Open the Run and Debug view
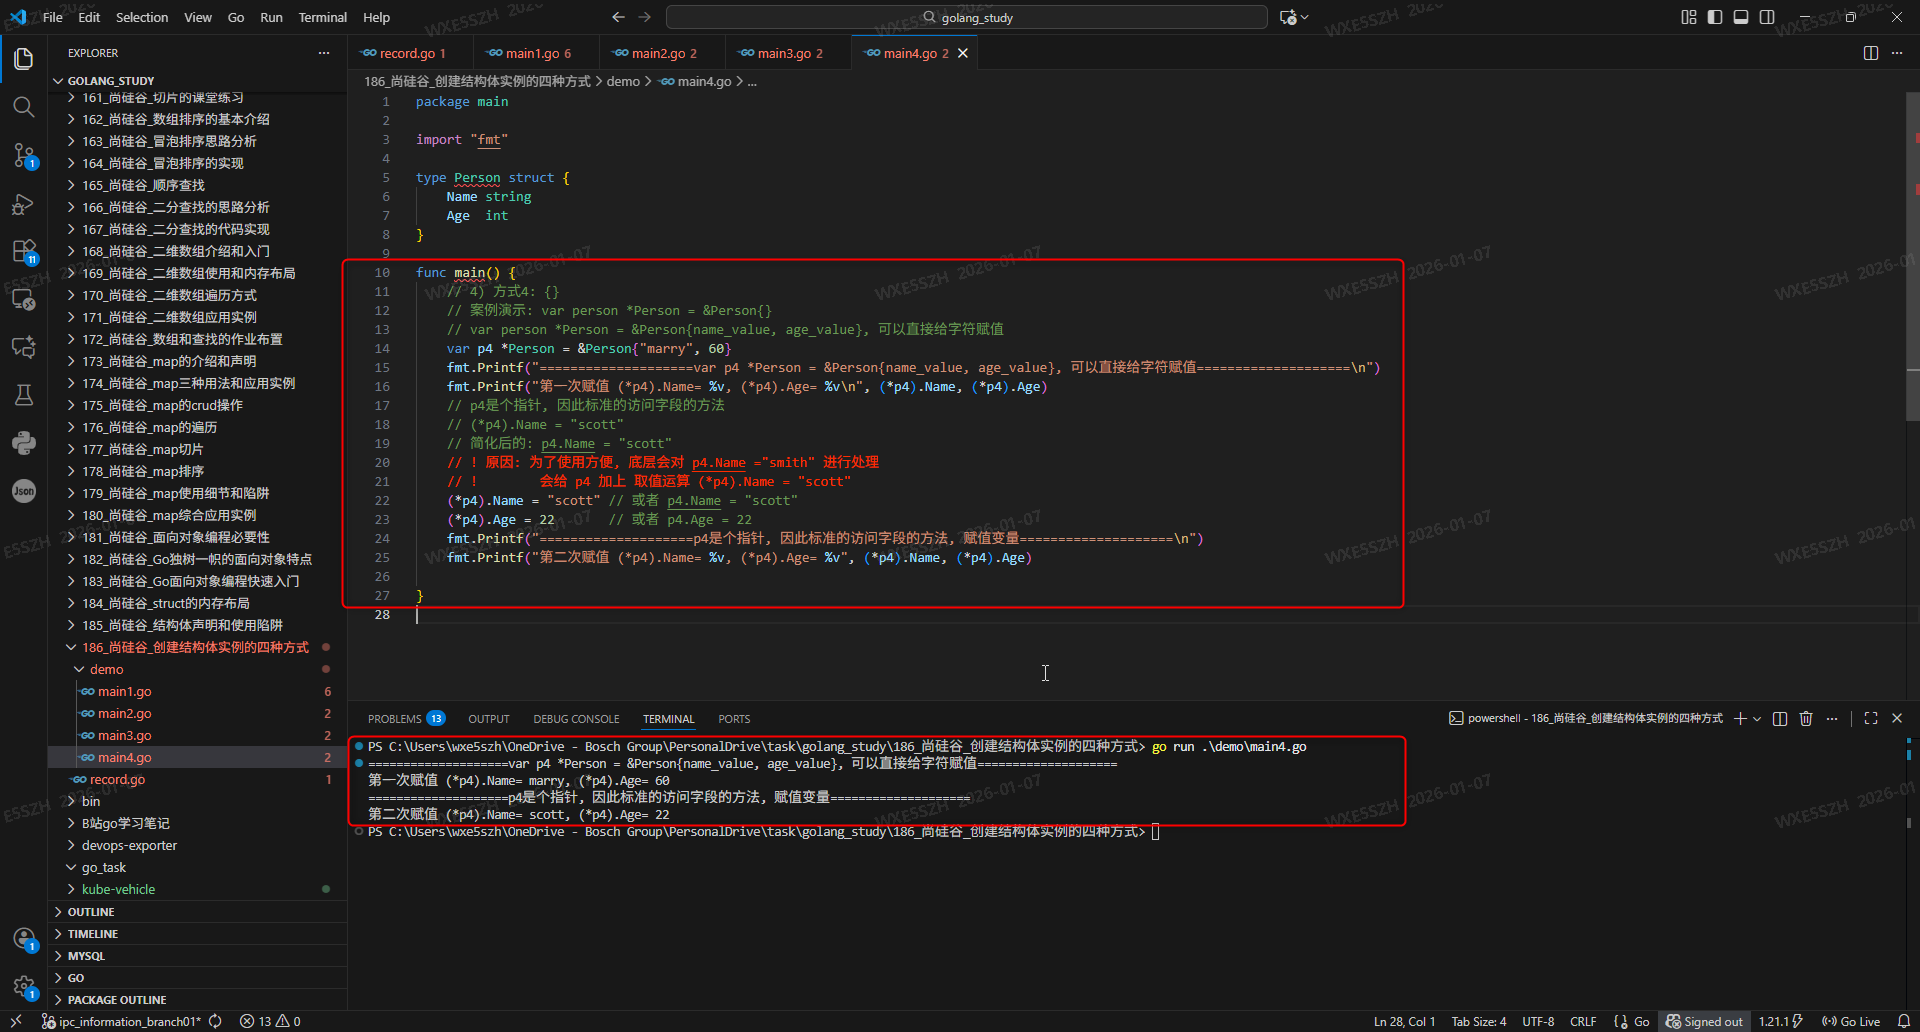This screenshot has width=1920, height=1032. [24, 204]
